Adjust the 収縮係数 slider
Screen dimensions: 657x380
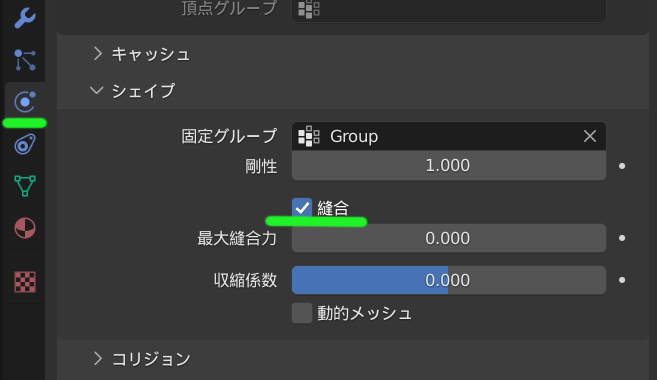tap(449, 280)
